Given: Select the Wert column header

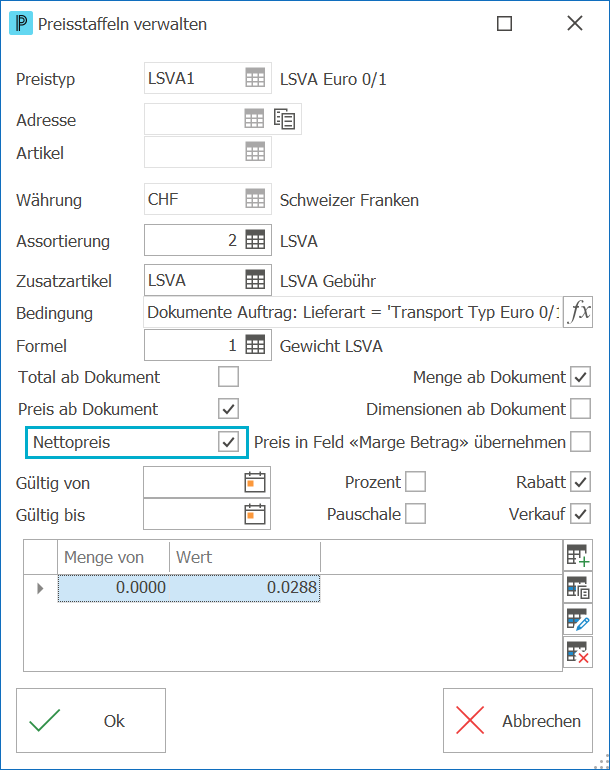Looking at the screenshot, I should [245, 557].
